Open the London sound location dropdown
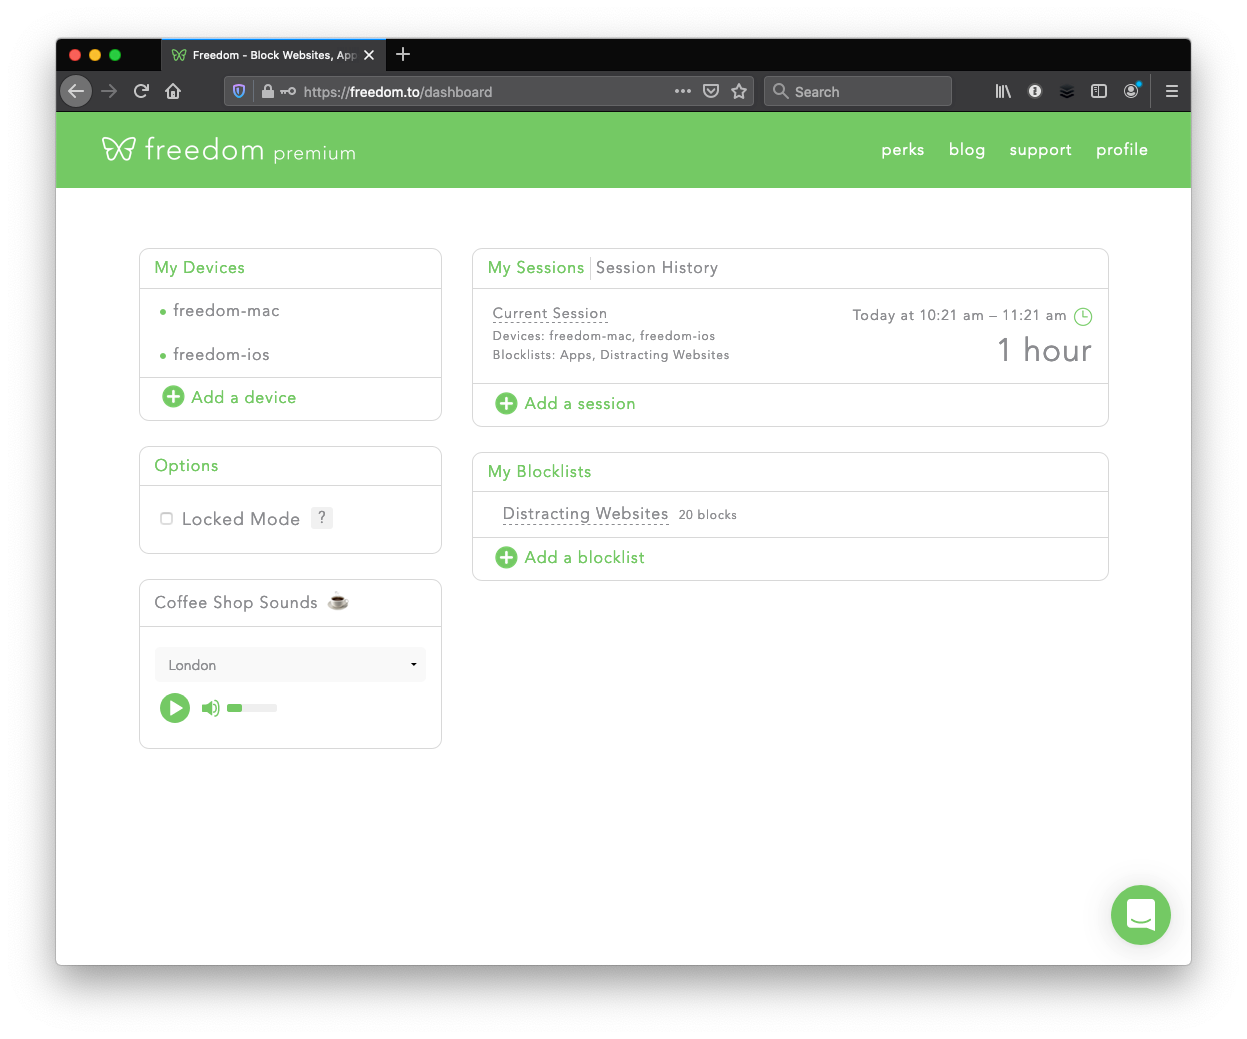This screenshot has height=1039, width=1247. tap(290, 664)
